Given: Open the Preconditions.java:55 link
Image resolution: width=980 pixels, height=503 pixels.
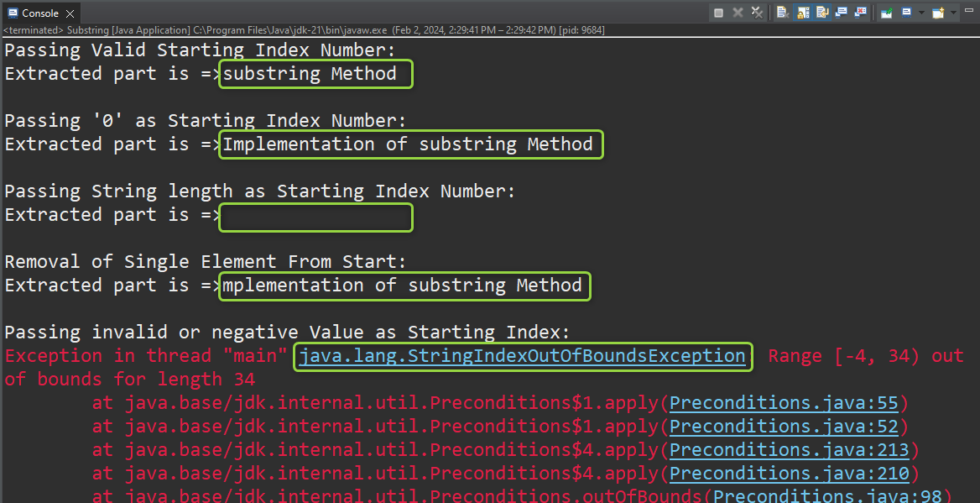Looking at the screenshot, I should 784,404.
